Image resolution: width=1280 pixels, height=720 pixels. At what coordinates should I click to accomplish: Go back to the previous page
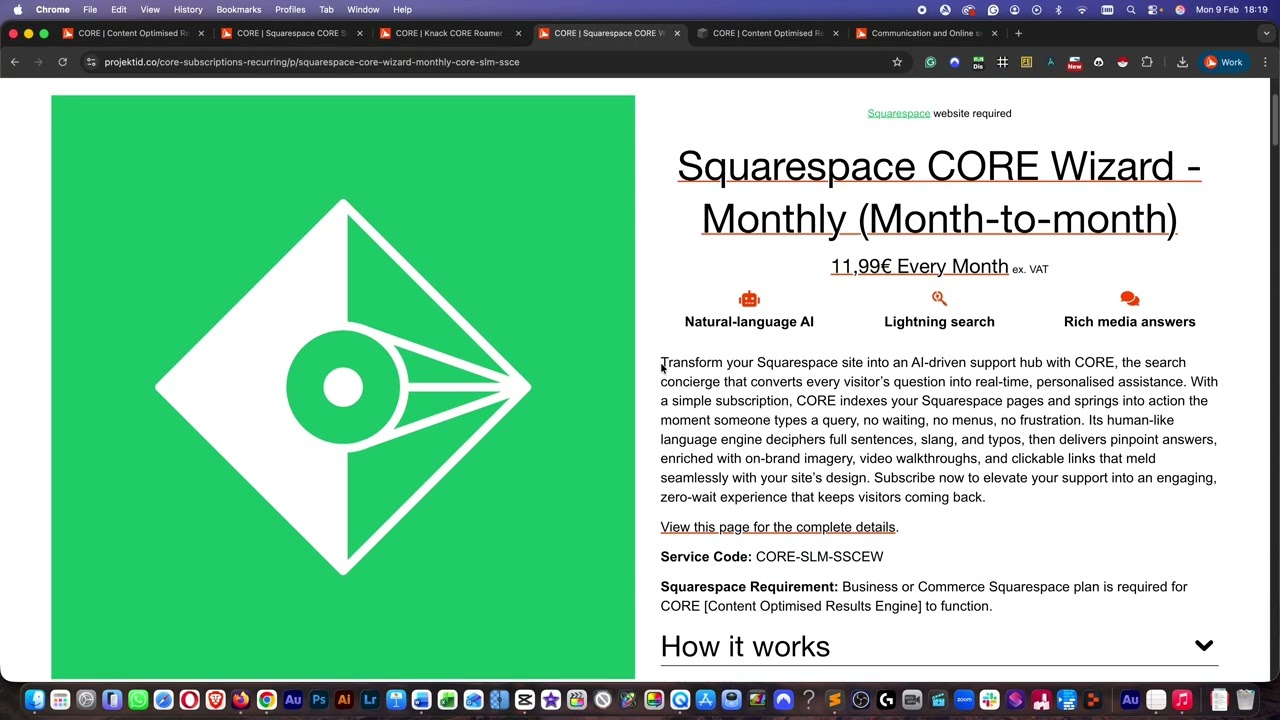pyautogui.click(x=15, y=62)
